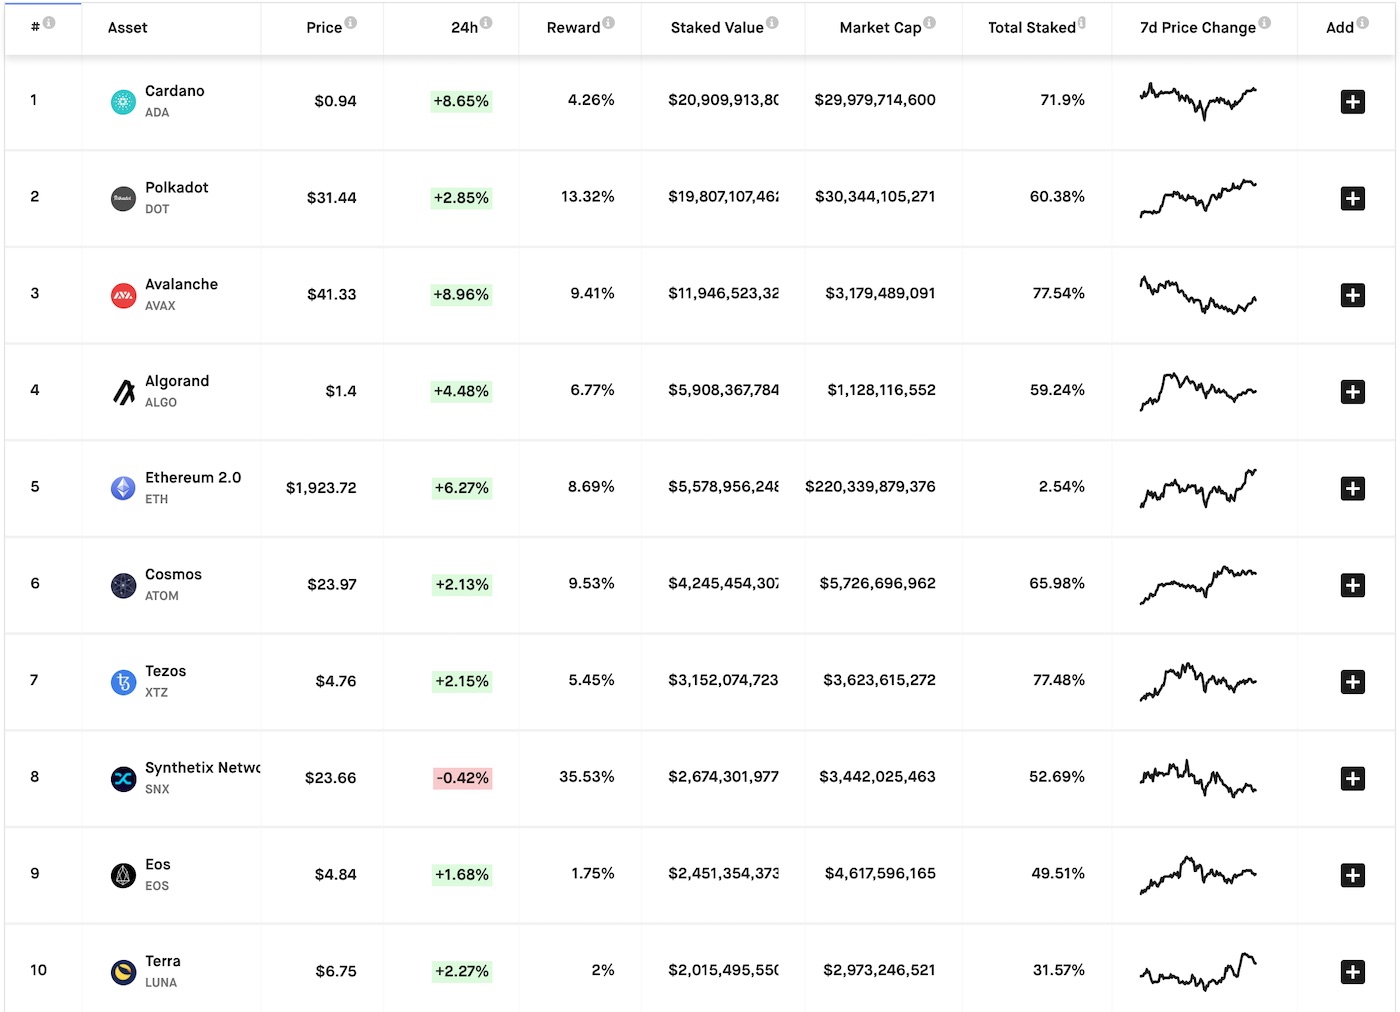The width and height of the screenshot is (1400, 1012).
Task: Sort table by Price column header
Action: [x=324, y=28]
